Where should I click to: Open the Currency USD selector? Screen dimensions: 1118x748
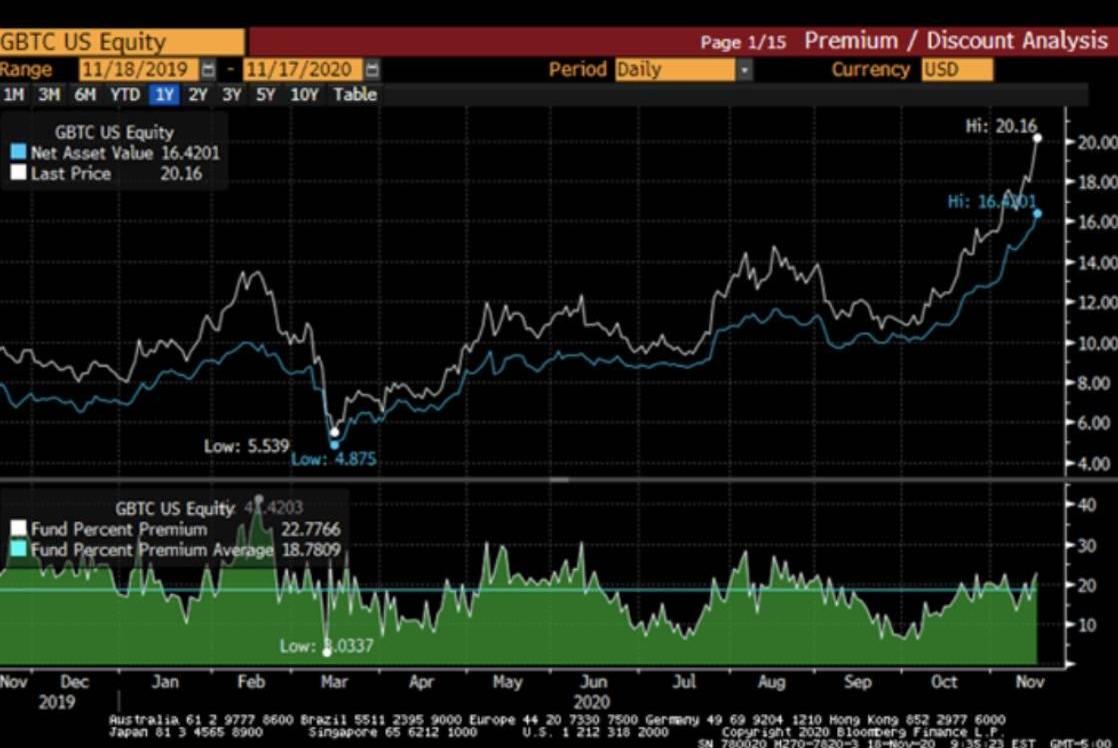tap(956, 70)
